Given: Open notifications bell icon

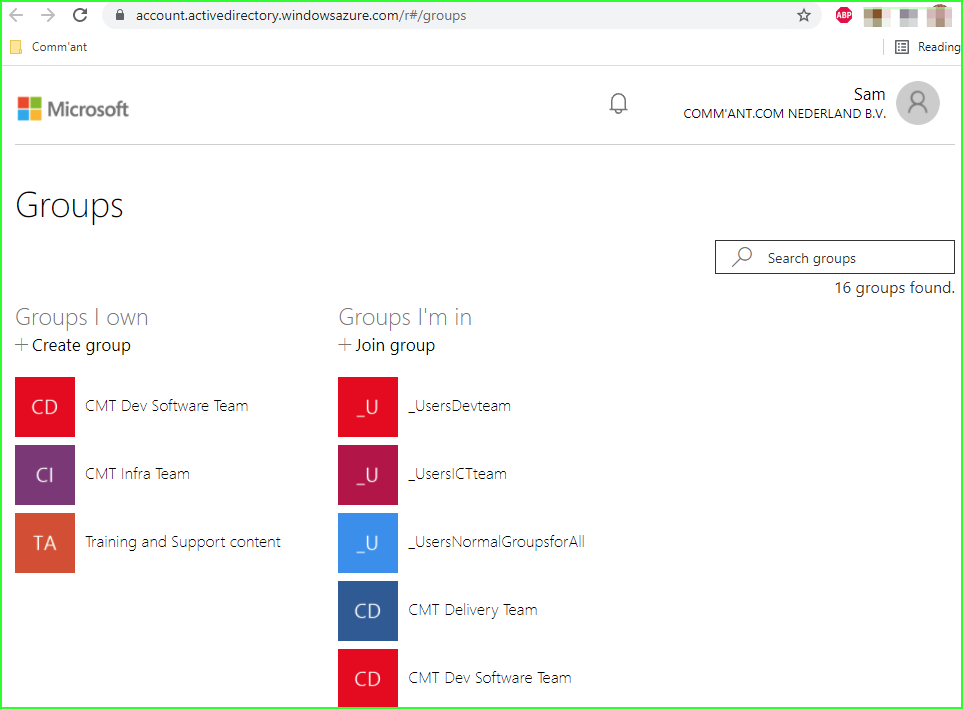Looking at the screenshot, I should tap(618, 103).
